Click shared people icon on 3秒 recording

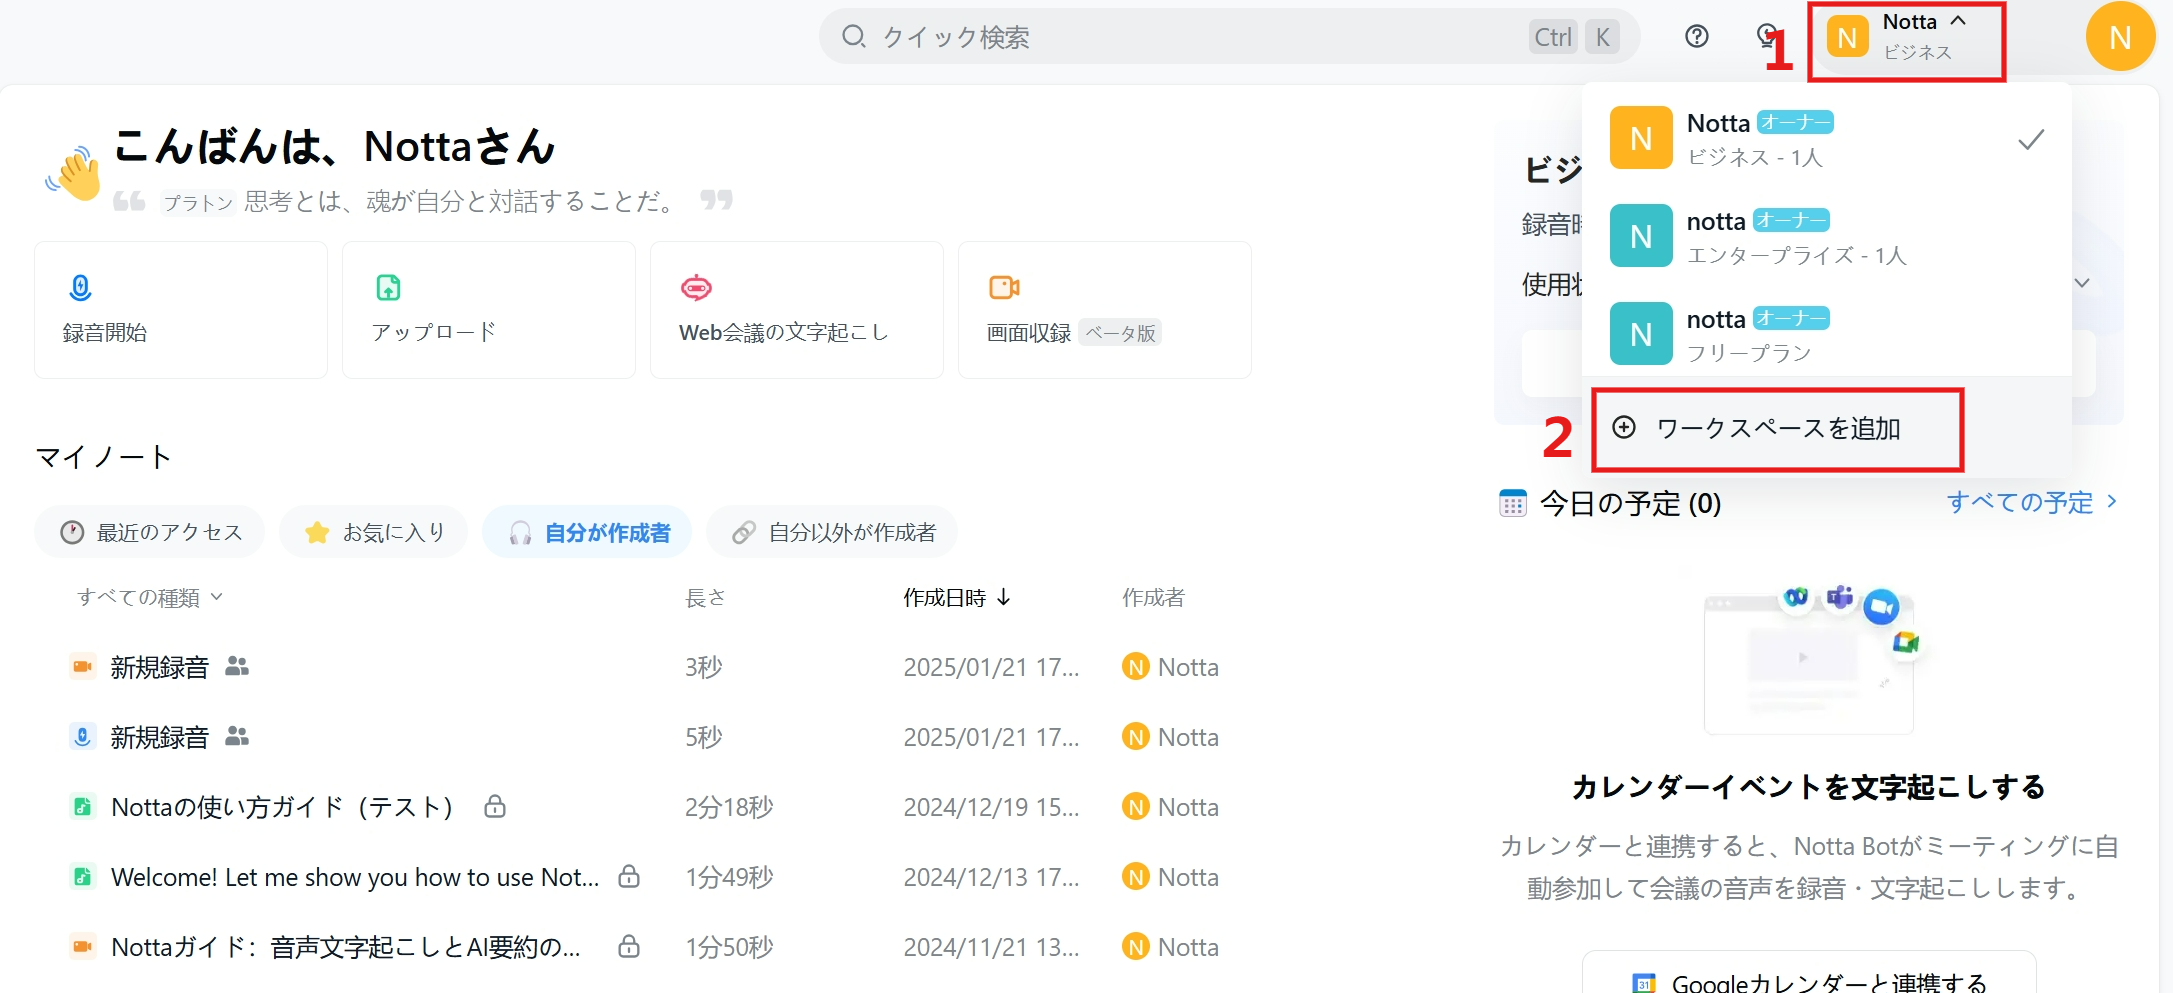(x=237, y=666)
